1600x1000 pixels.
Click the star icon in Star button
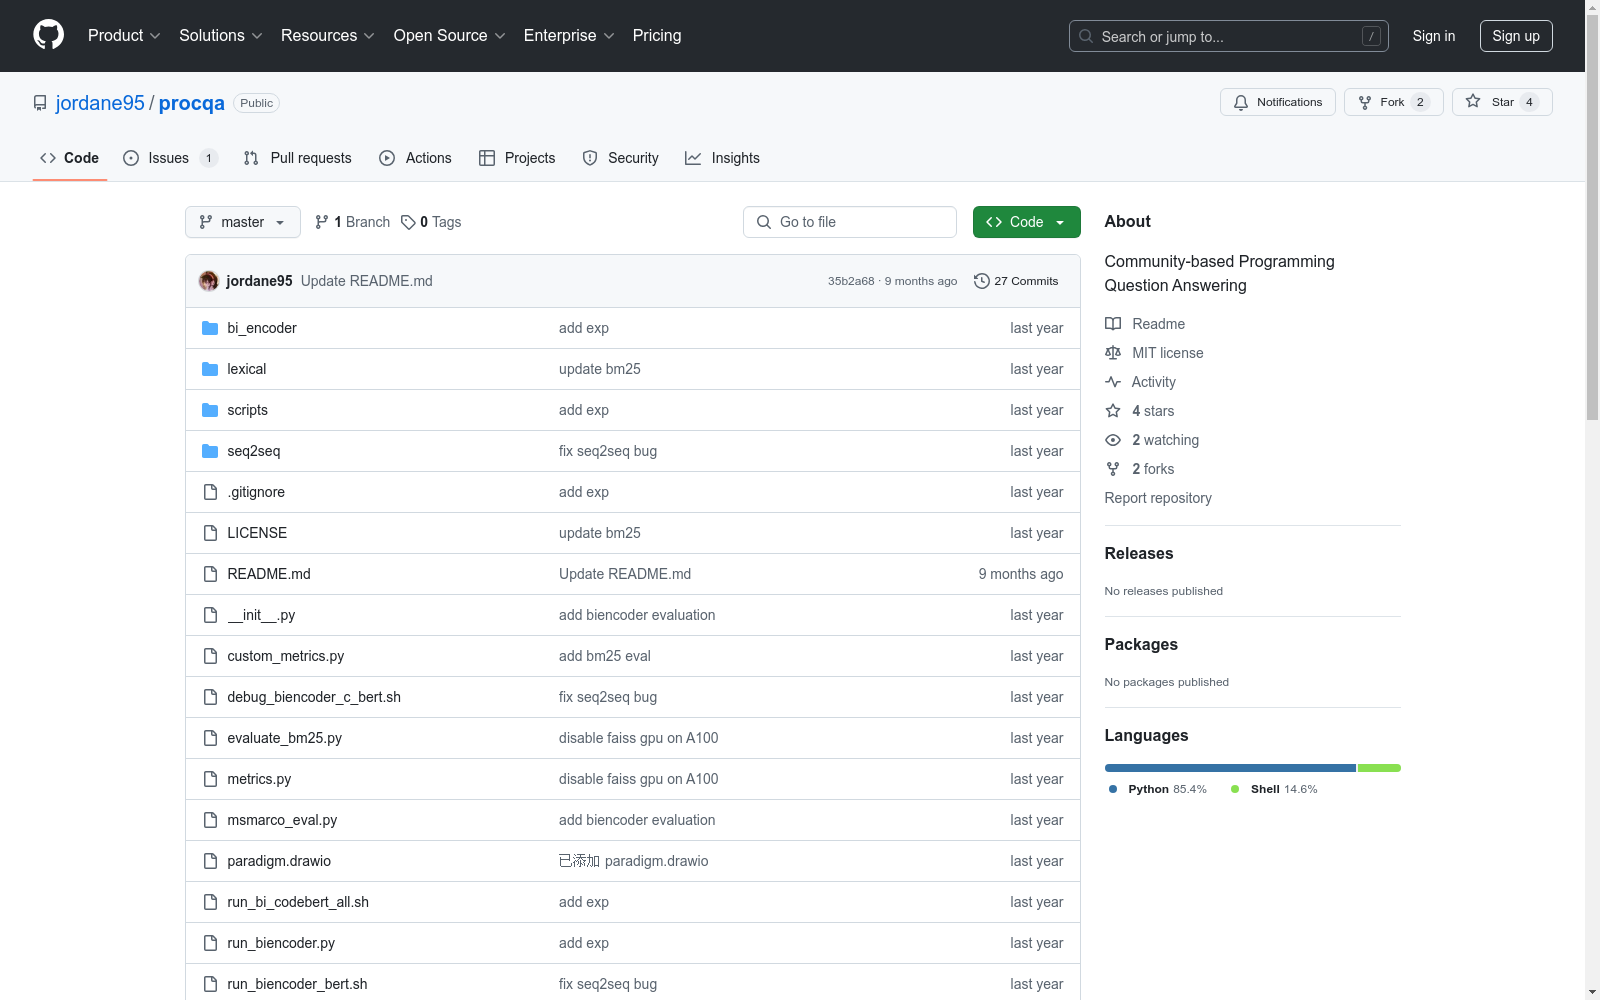click(x=1473, y=101)
